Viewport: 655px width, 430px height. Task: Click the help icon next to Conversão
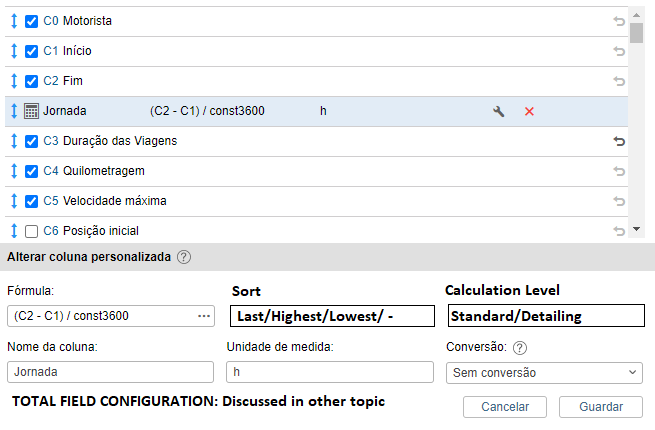pos(519,348)
